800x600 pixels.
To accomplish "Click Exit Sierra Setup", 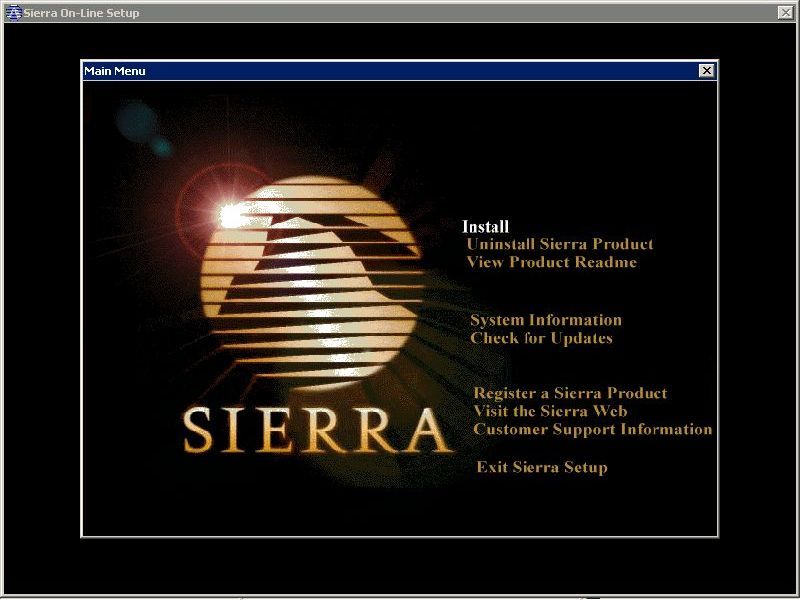I will 541,467.
